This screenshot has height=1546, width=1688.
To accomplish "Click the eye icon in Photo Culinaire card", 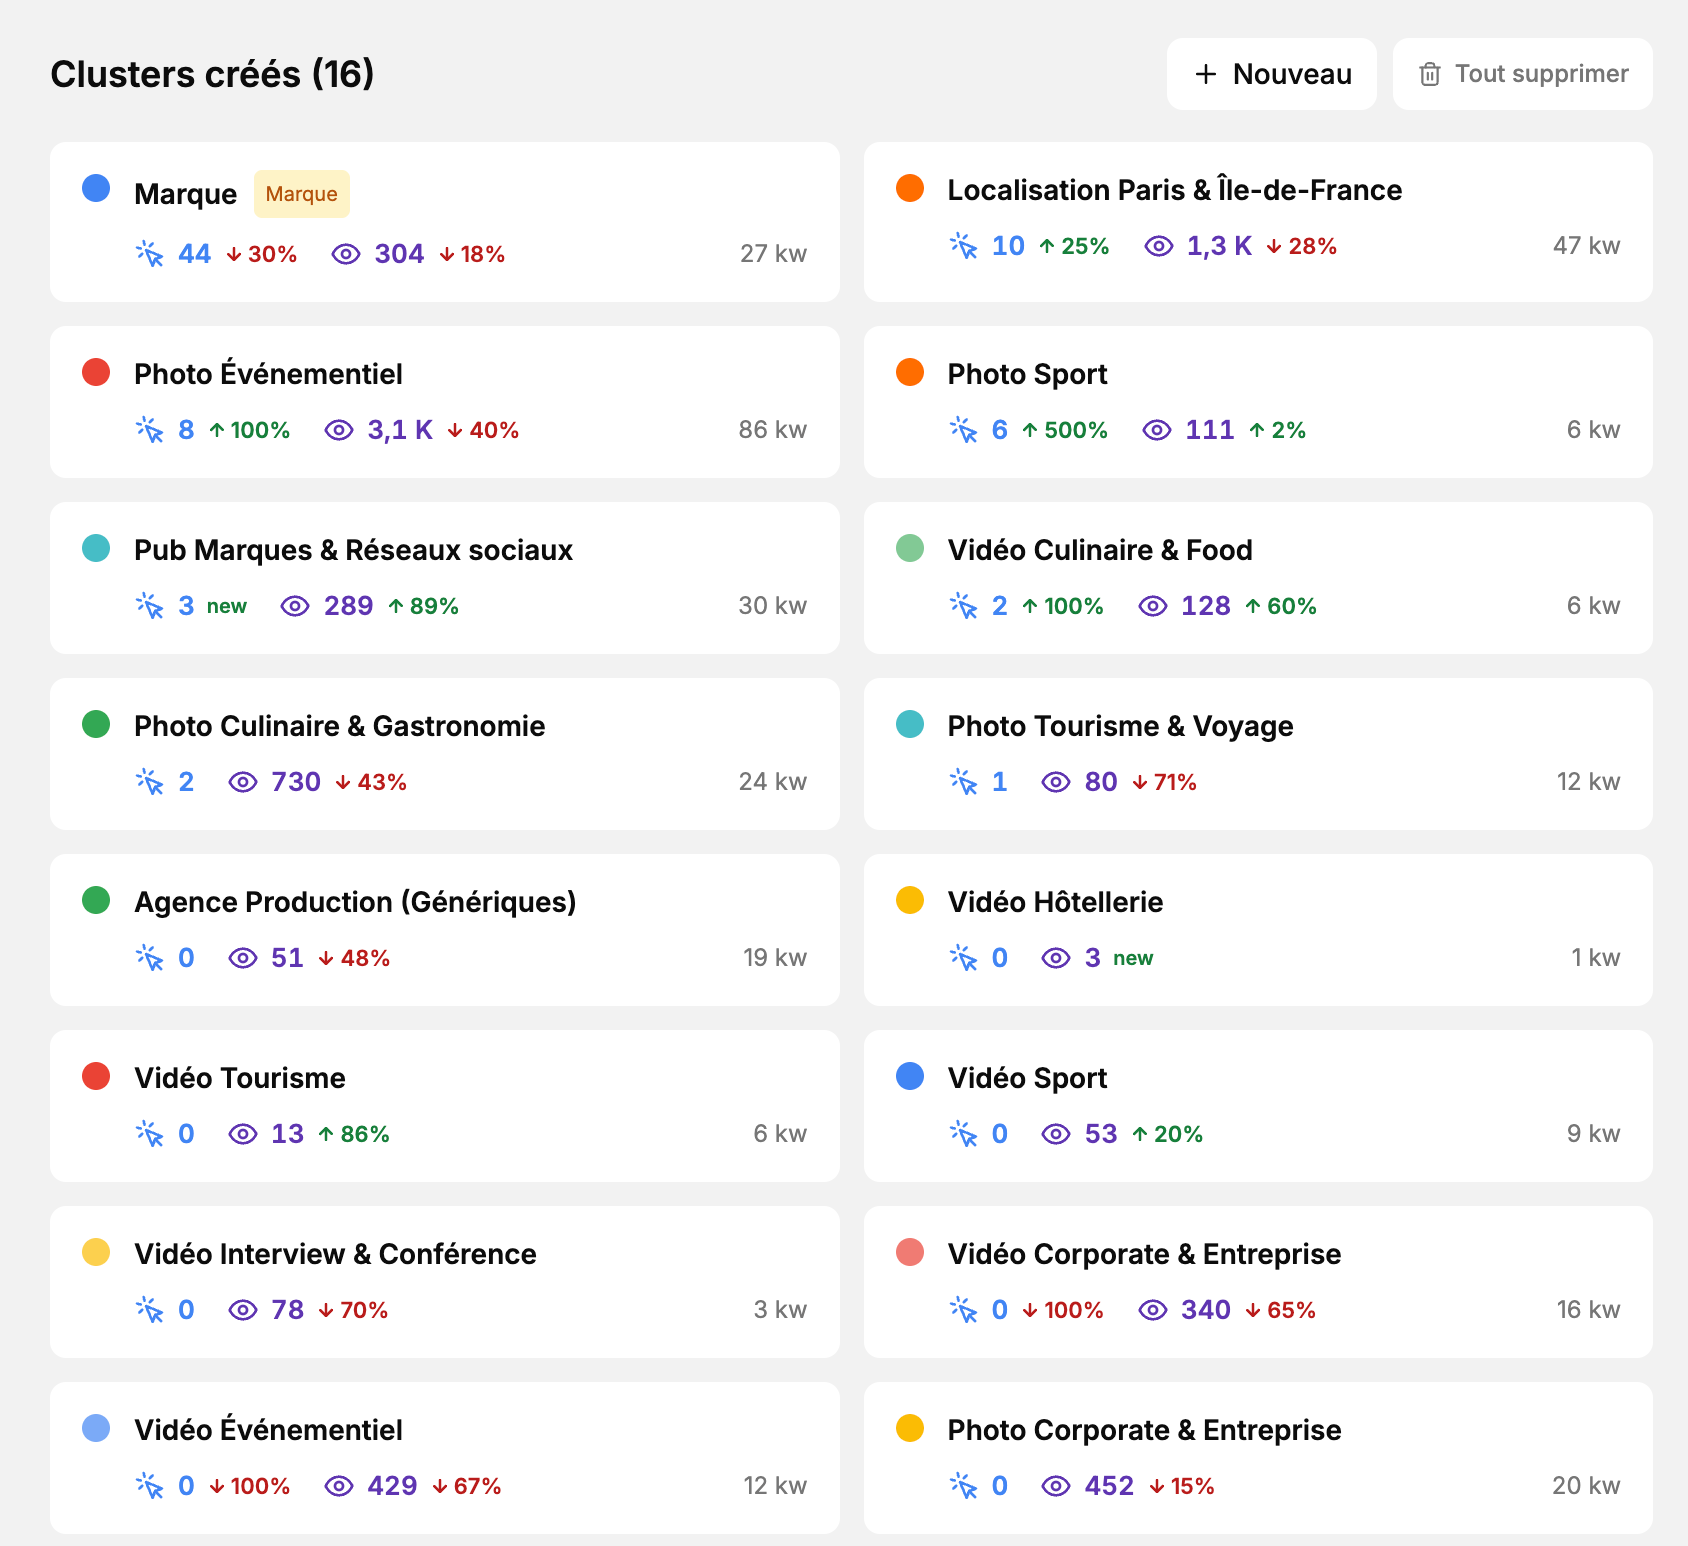I will [x=243, y=782].
